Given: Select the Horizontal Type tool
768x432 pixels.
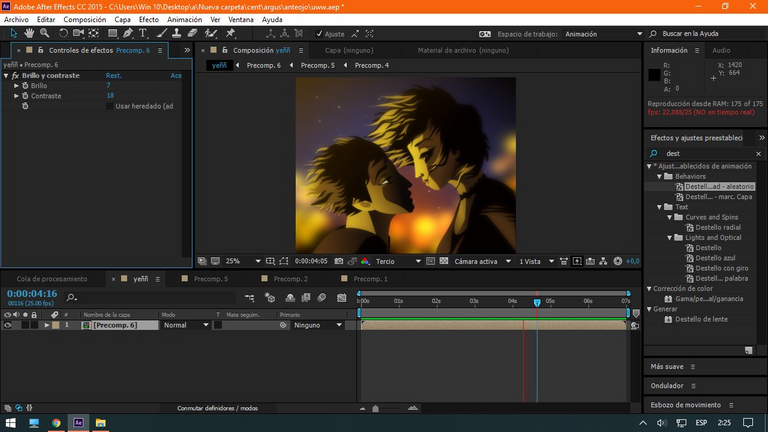Looking at the screenshot, I should 143,33.
